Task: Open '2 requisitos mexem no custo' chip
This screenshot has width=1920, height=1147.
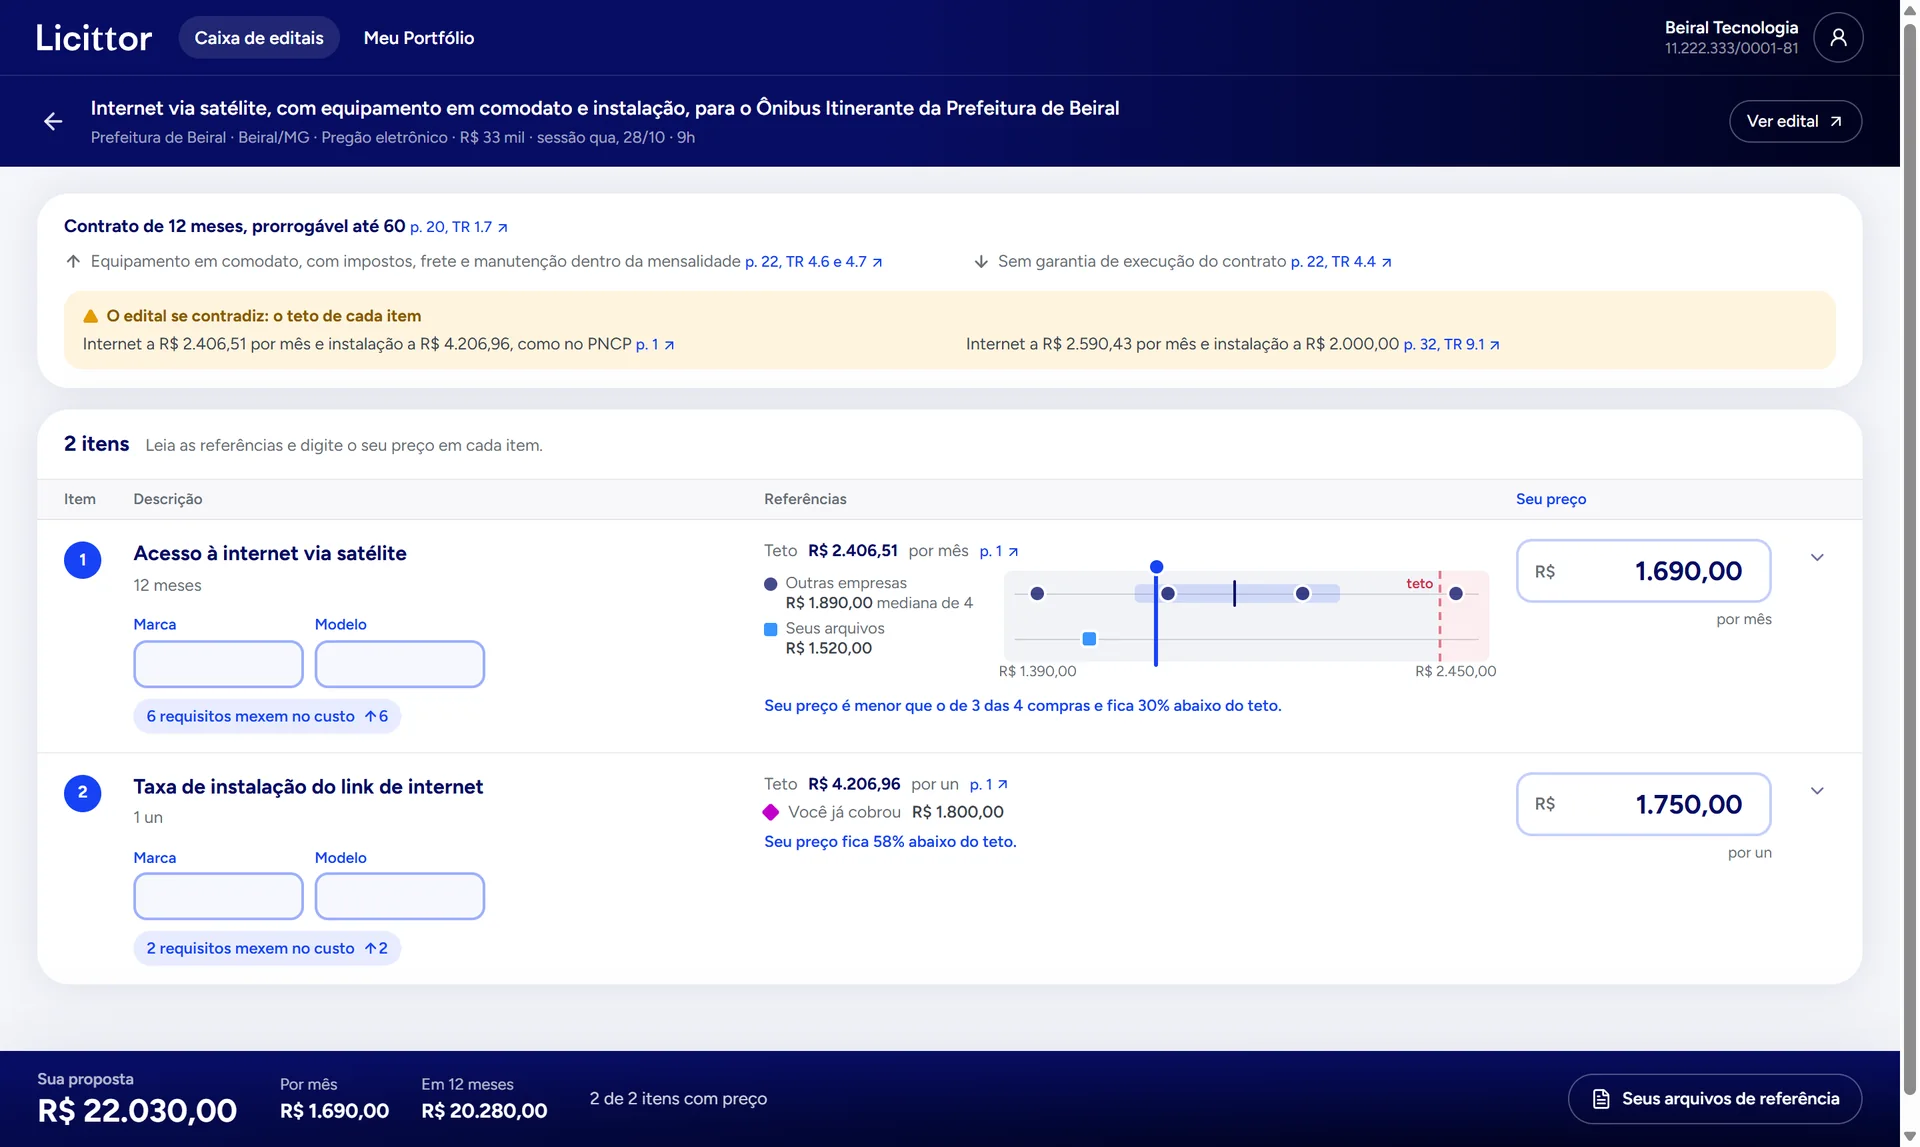Action: pos(267,948)
